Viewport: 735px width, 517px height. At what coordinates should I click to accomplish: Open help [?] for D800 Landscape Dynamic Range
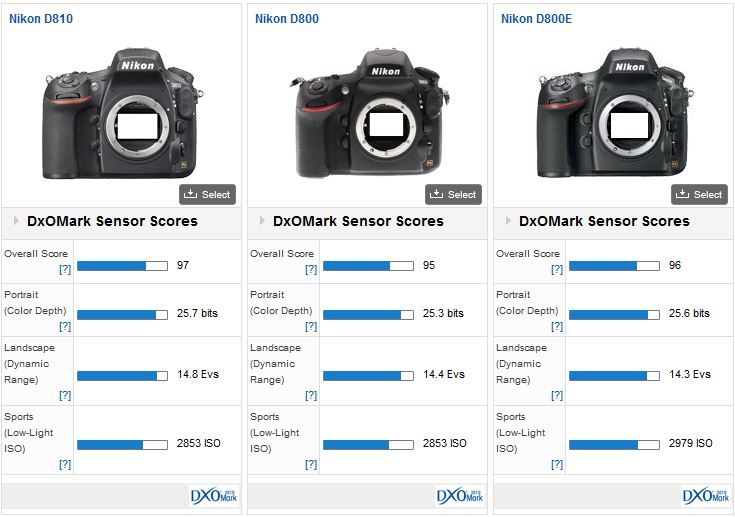310,395
